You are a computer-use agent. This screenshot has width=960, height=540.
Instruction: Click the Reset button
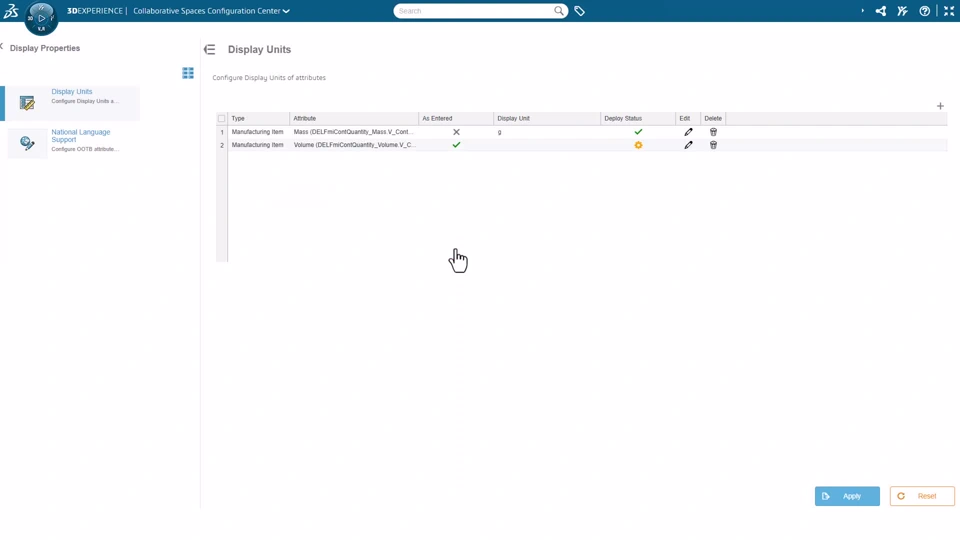click(x=921, y=496)
